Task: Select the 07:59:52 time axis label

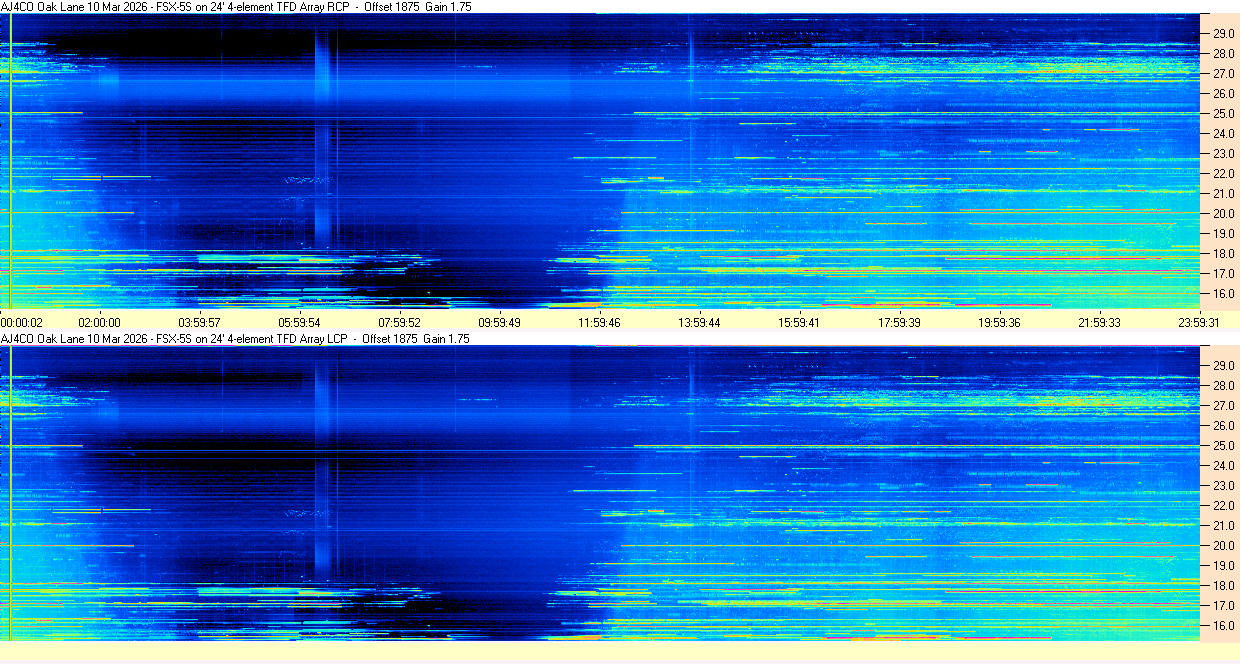Action: (400, 322)
